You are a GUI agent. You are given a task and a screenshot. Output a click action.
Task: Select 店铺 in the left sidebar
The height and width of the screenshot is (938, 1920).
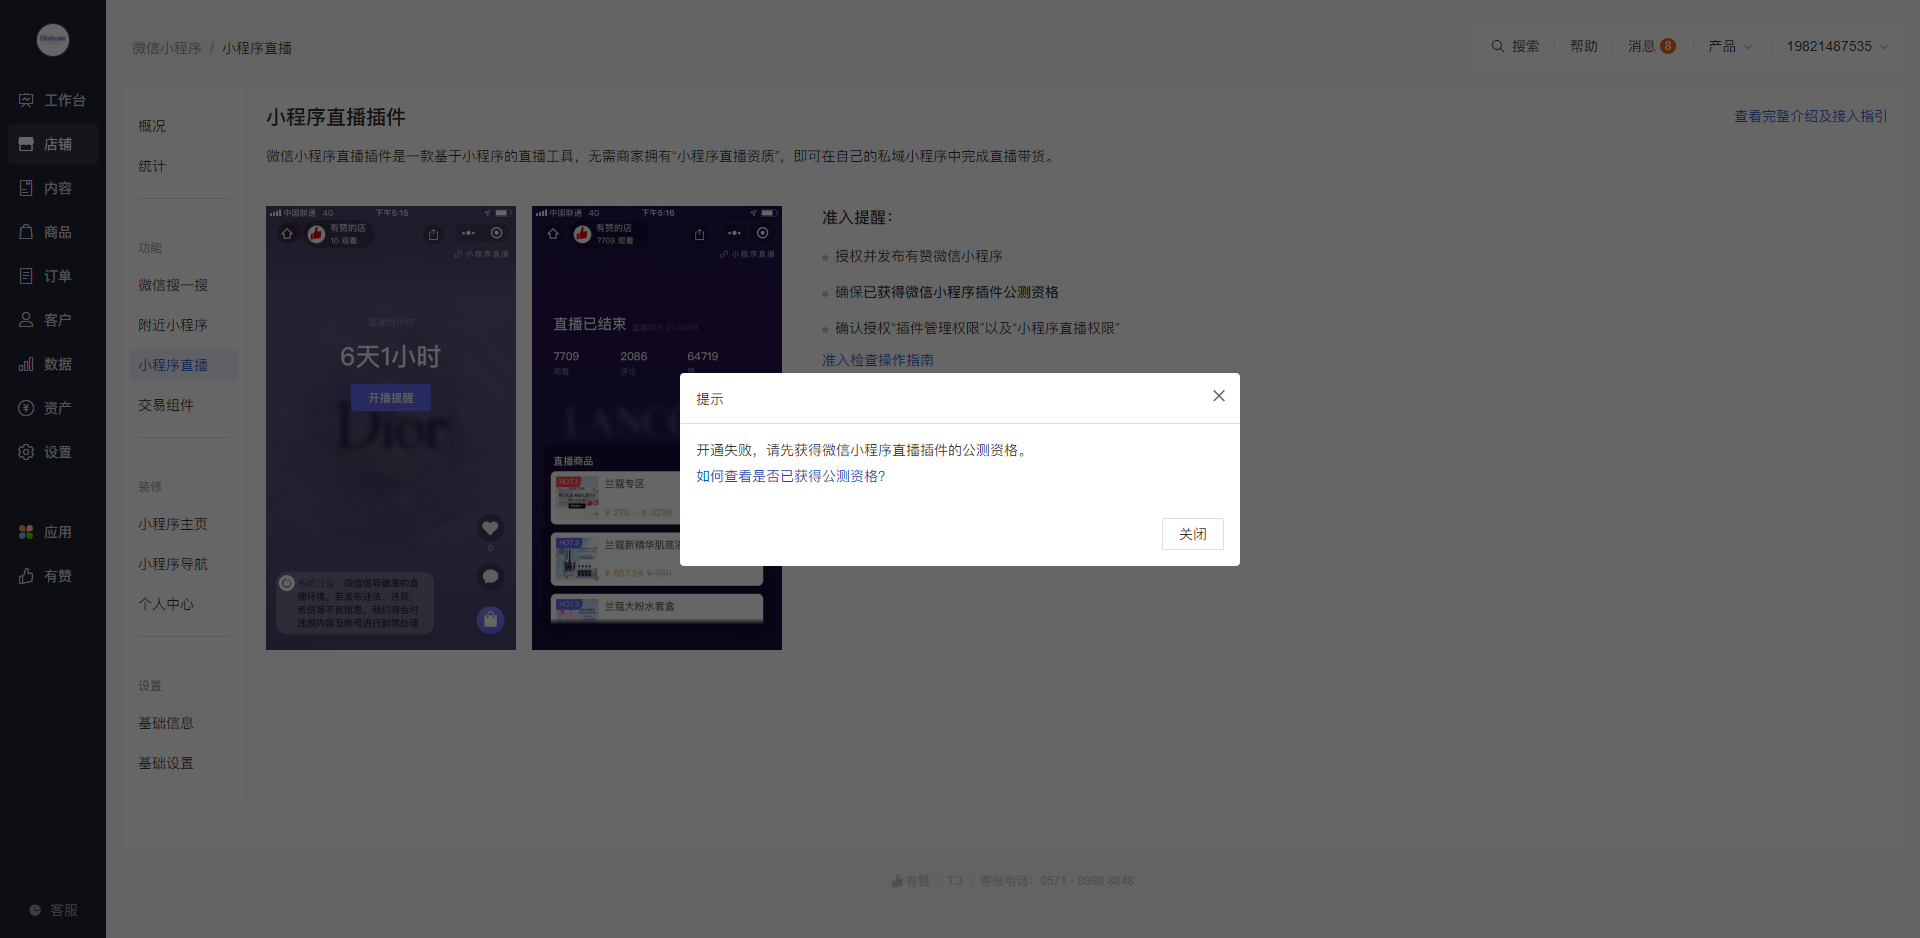click(53, 144)
